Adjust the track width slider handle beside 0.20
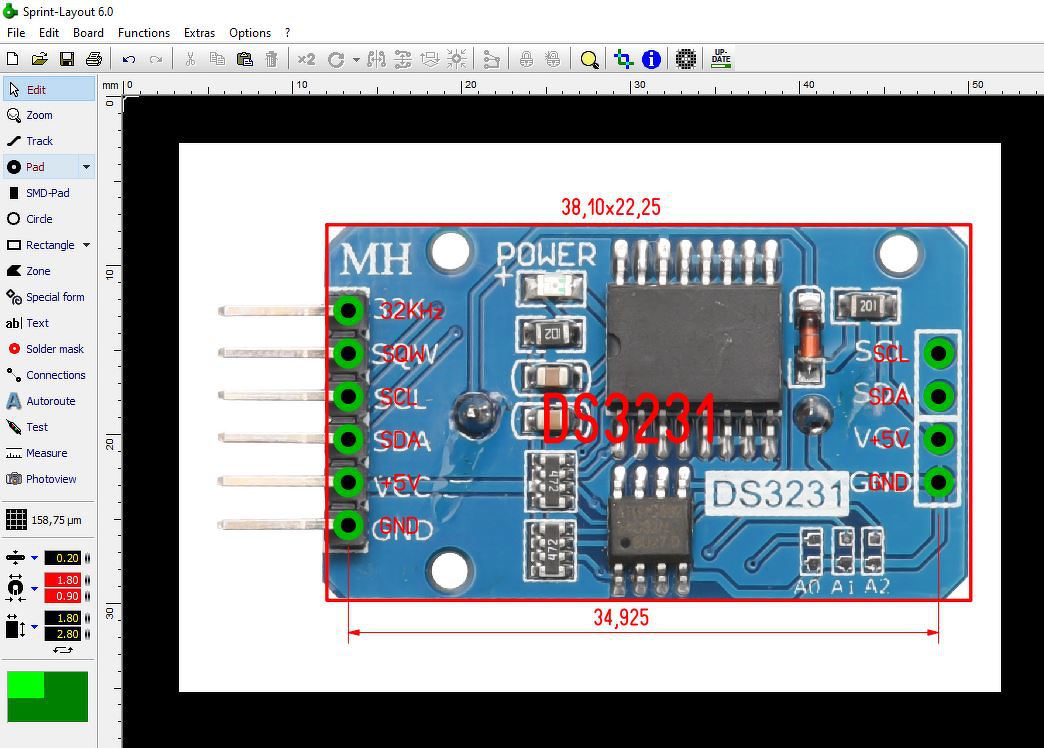The height and width of the screenshot is (748, 1044). click(87, 558)
